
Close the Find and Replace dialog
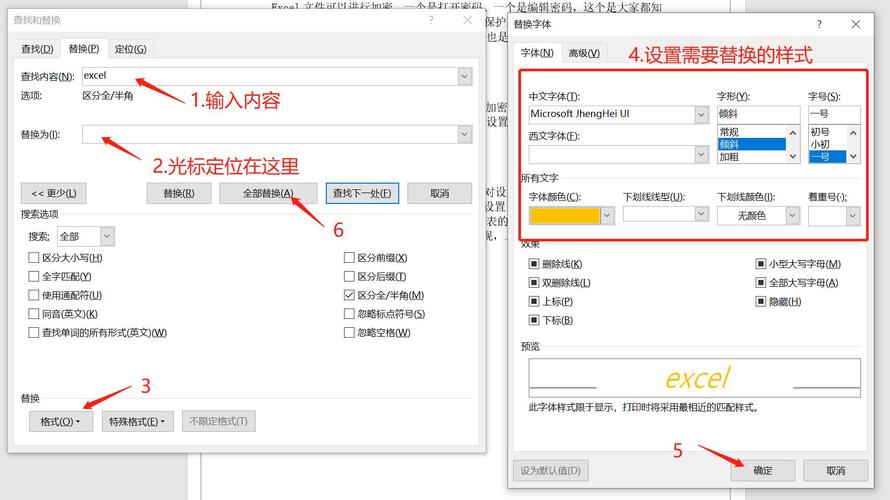click(467, 20)
